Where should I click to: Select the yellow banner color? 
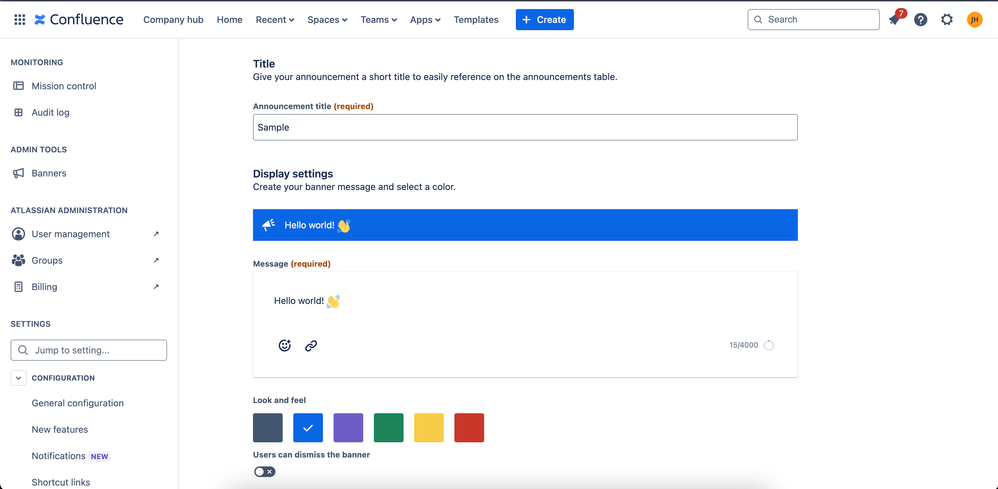pyautogui.click(x=429, y=428)
